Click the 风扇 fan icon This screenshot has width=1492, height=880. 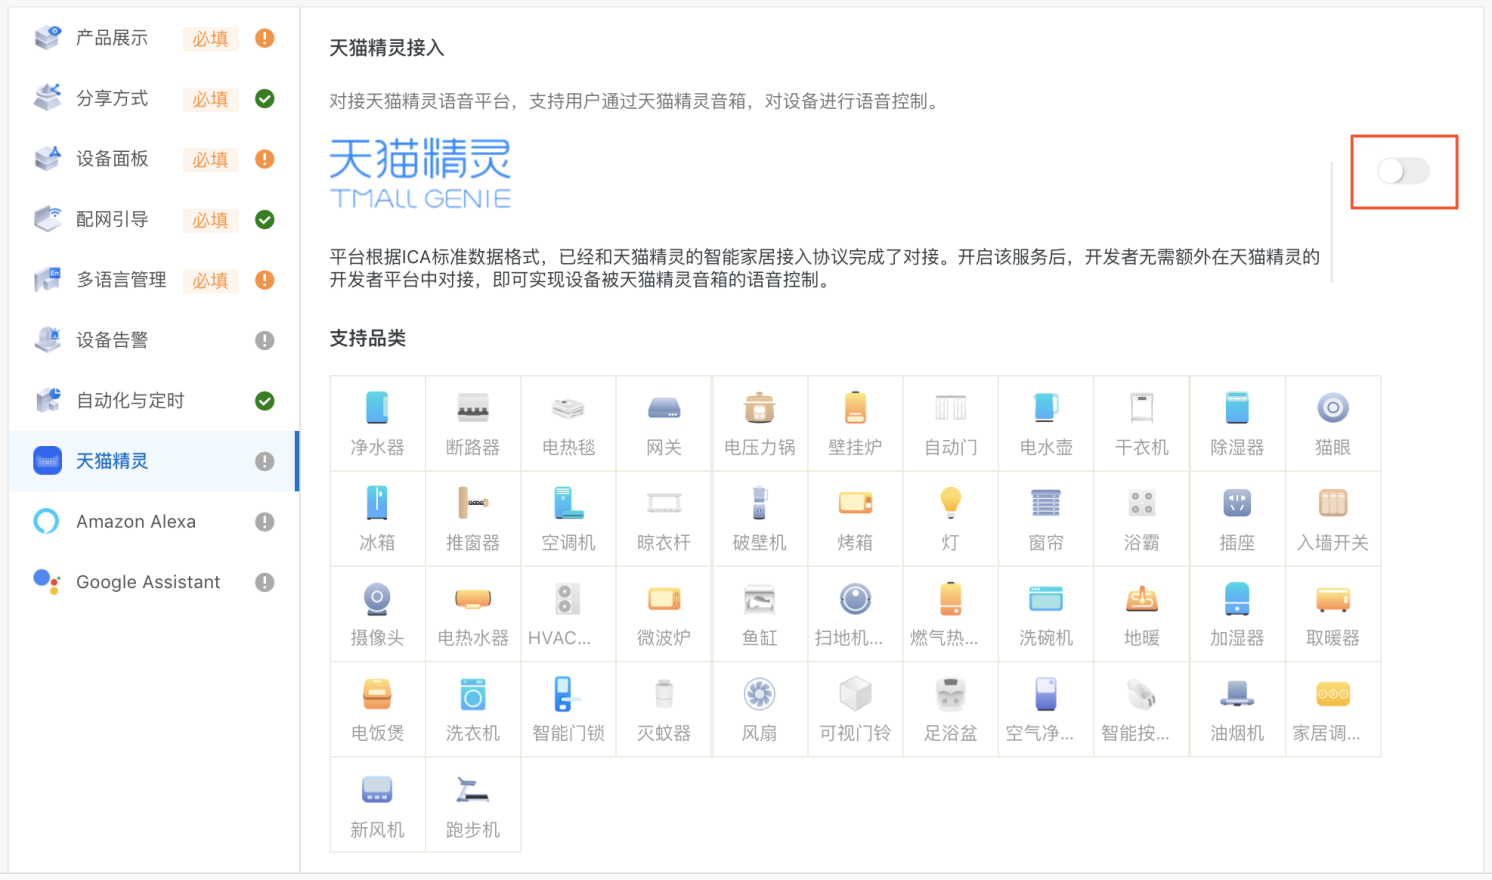tap(760, 694)
